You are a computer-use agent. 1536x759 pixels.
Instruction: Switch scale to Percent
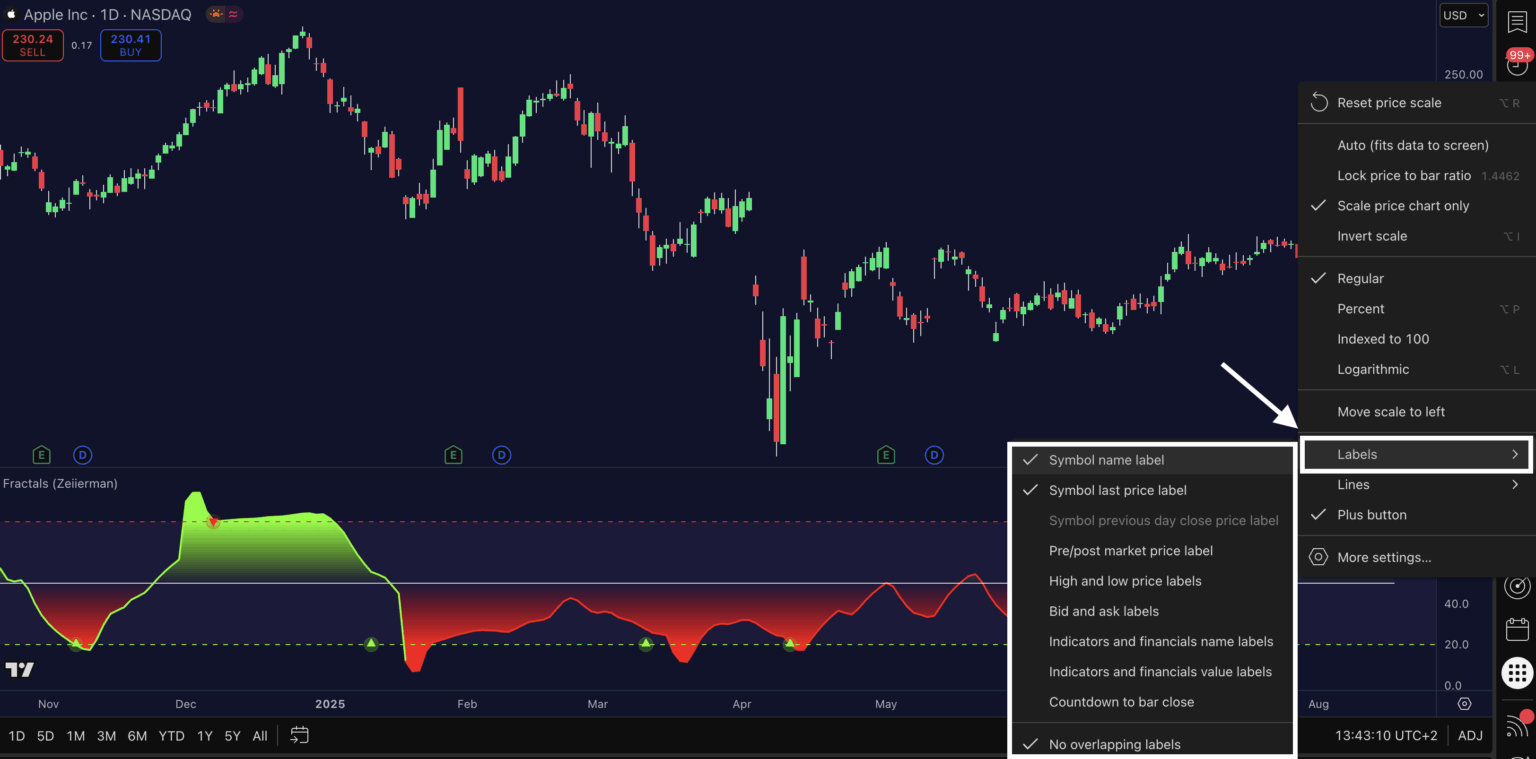[1416, 309]
